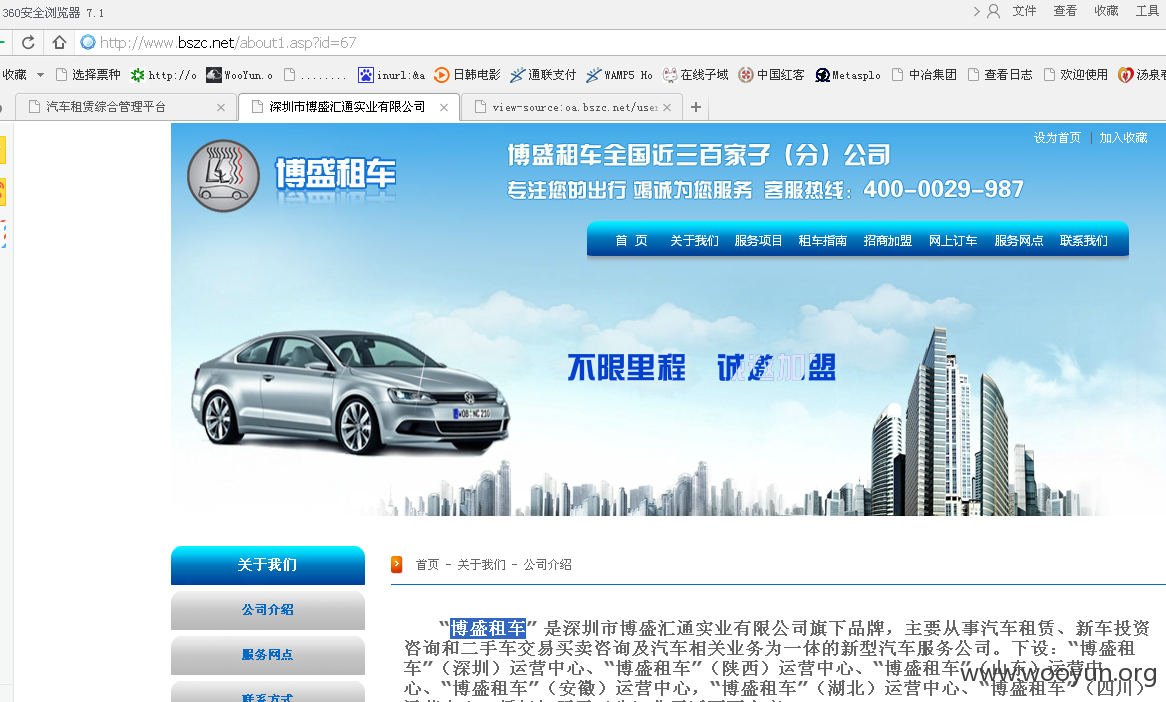Click 关于我们 in the blue nav bar
Viewport: 1166px width, 702px height.
tap(694, 241)
